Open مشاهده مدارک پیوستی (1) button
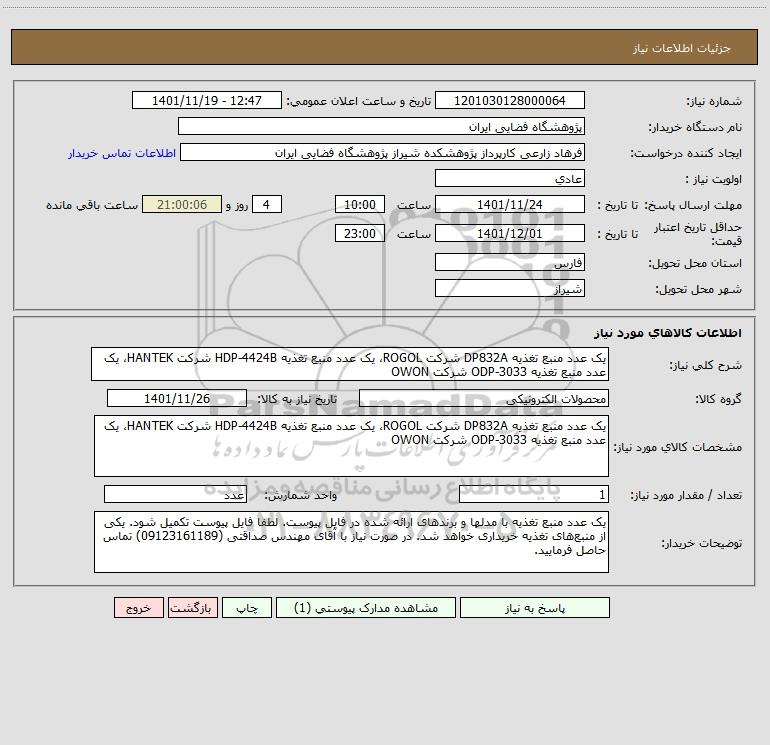The image size is (770, 745). 366,607
